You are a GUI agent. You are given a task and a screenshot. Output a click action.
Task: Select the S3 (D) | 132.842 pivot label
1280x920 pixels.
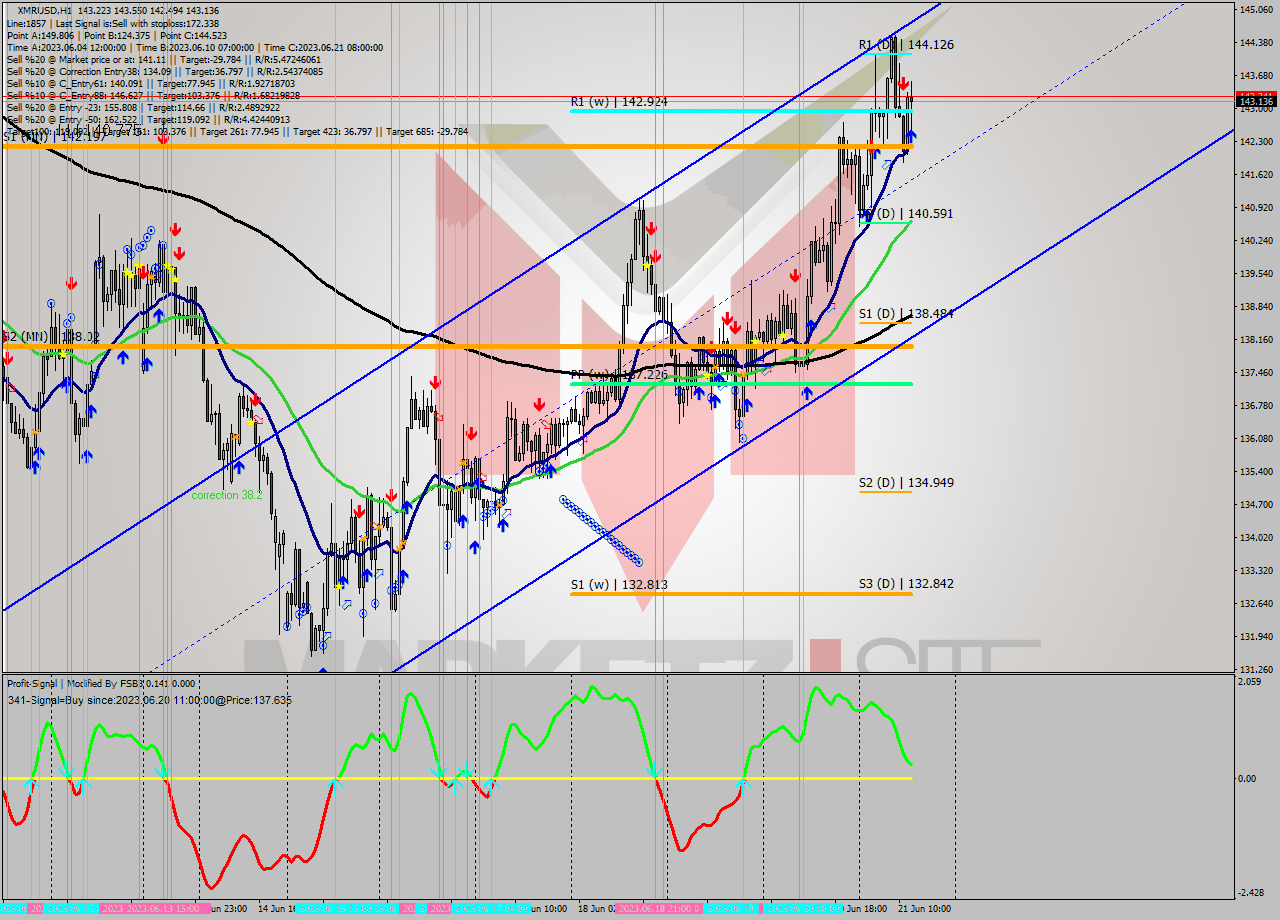pyautogui.click(x=906, y=583)
